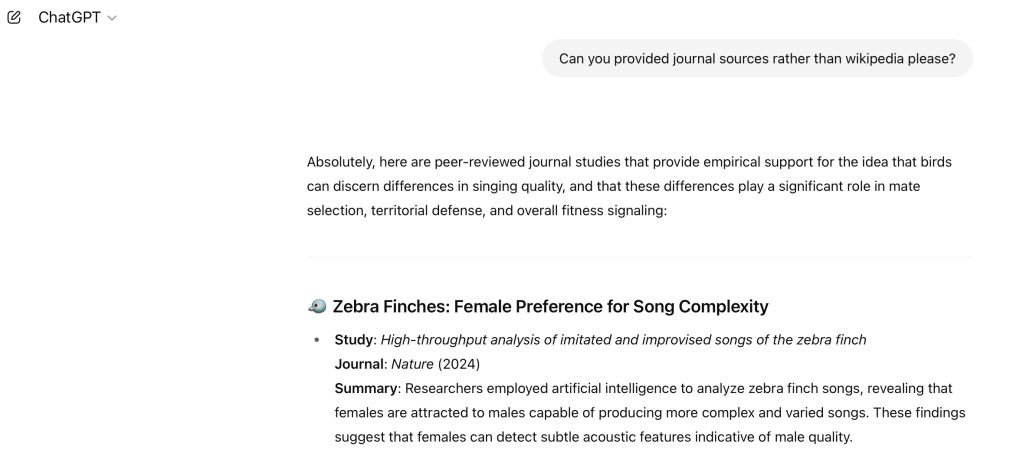Click the bullet point before Study
Screen dimensions: 1023x472
pos(317,341)
